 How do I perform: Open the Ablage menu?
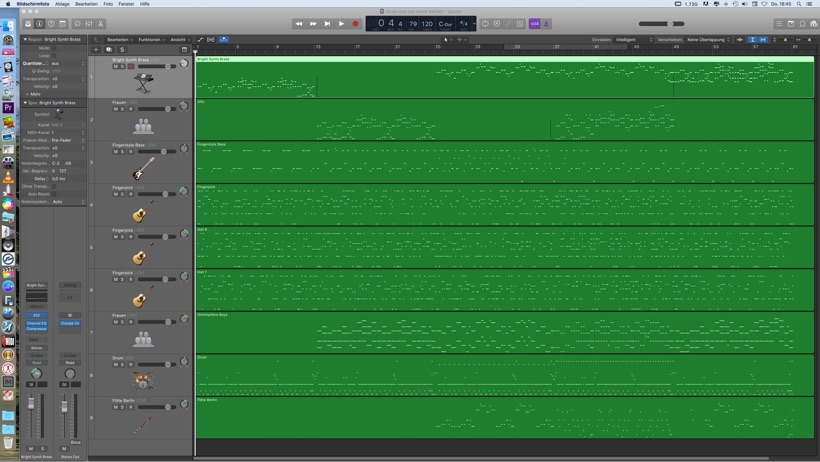62,4
